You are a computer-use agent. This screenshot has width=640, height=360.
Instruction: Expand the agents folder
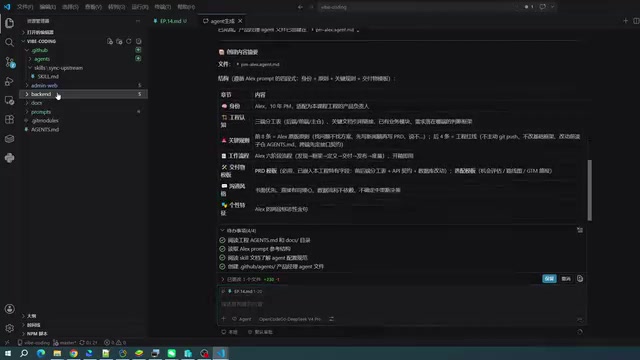[x=42, y=59]
